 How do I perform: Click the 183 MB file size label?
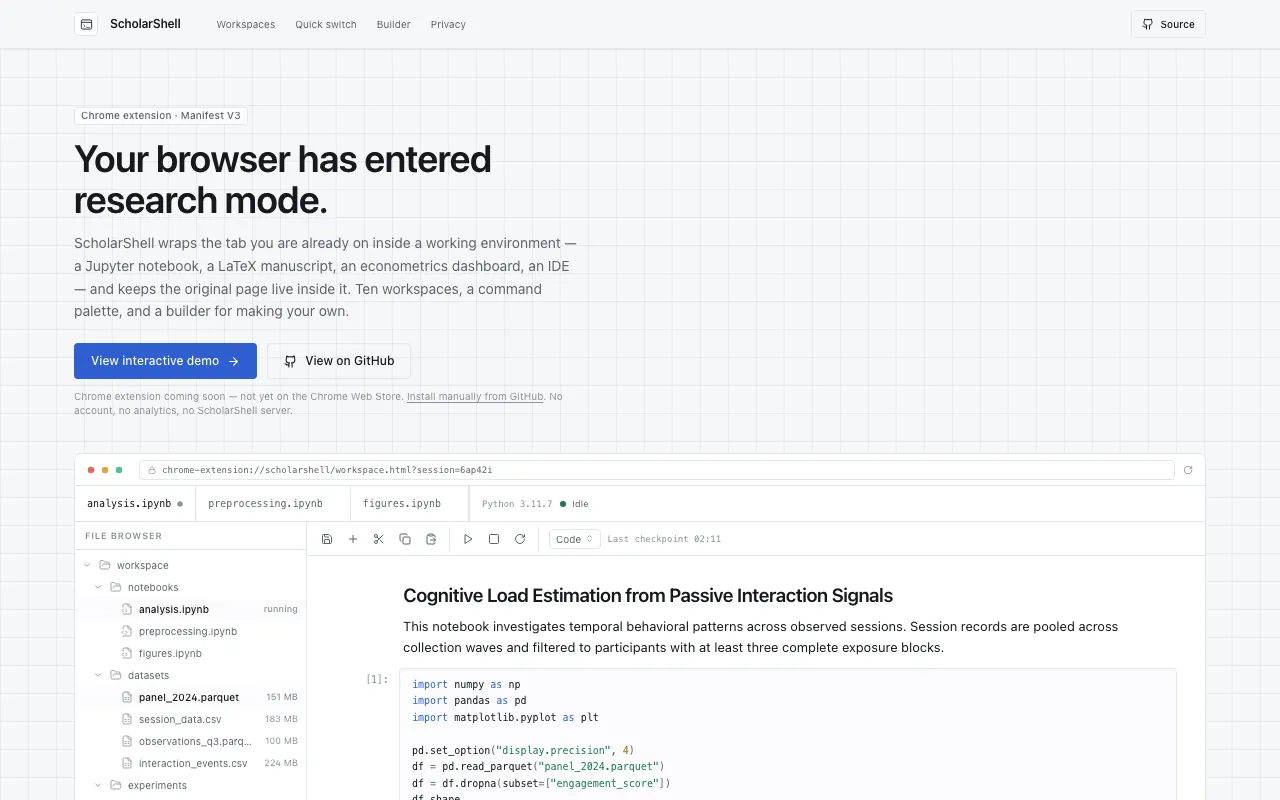(x=281, y=719)
